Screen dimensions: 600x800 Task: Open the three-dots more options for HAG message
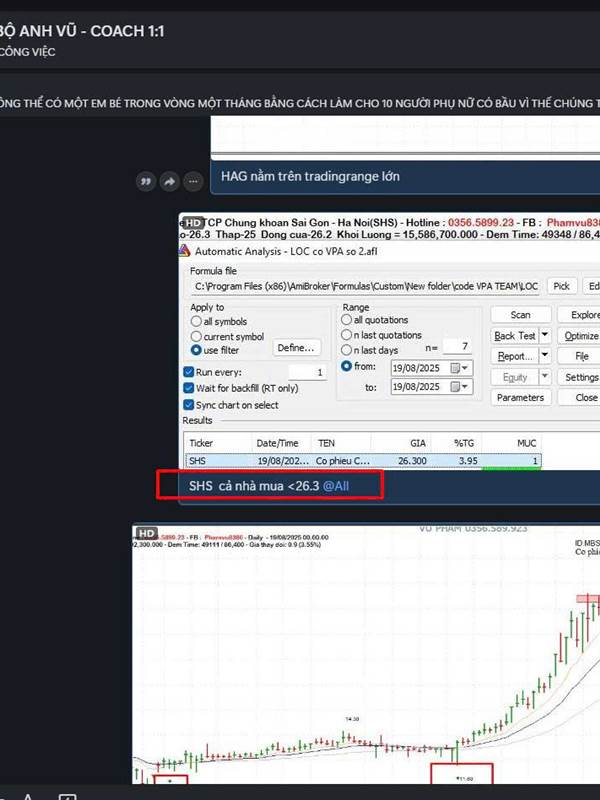(x=193, y=181)
